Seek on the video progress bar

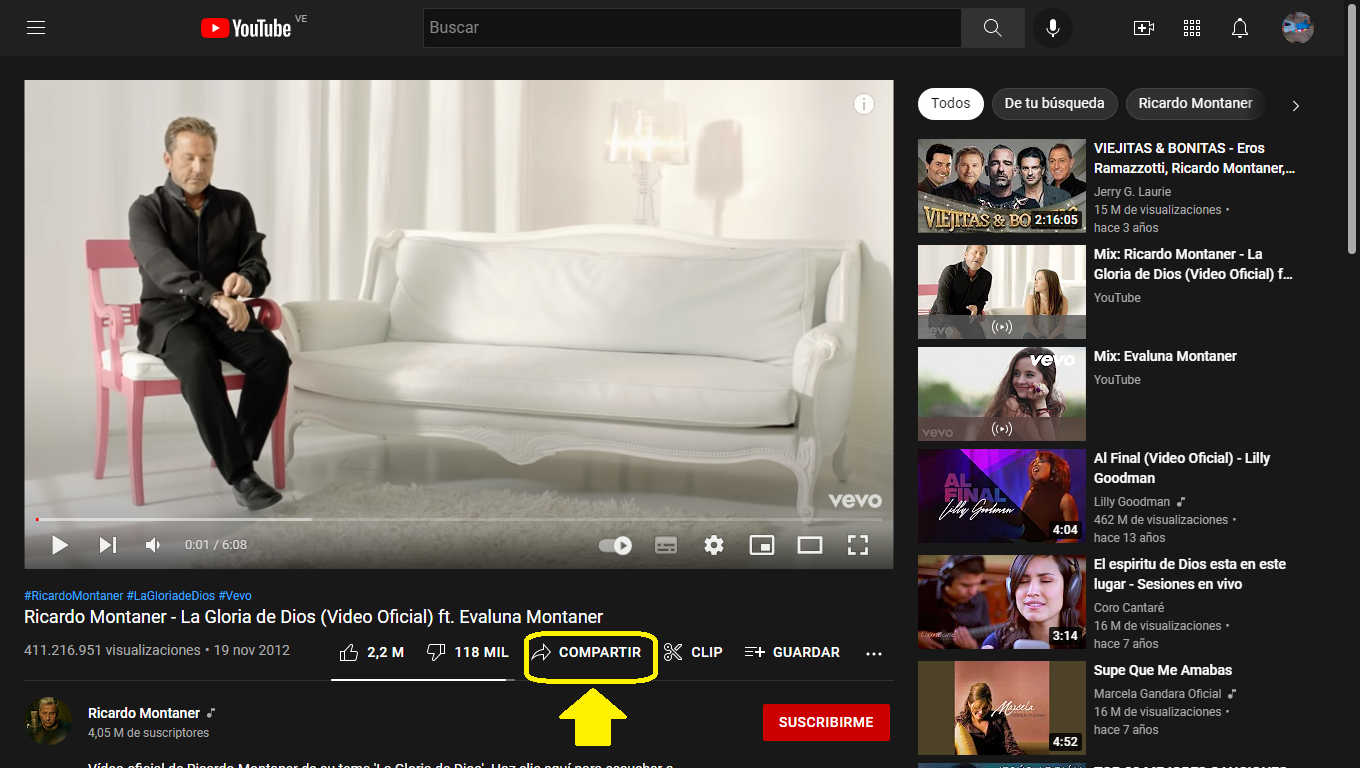click(x=459, y=519)
